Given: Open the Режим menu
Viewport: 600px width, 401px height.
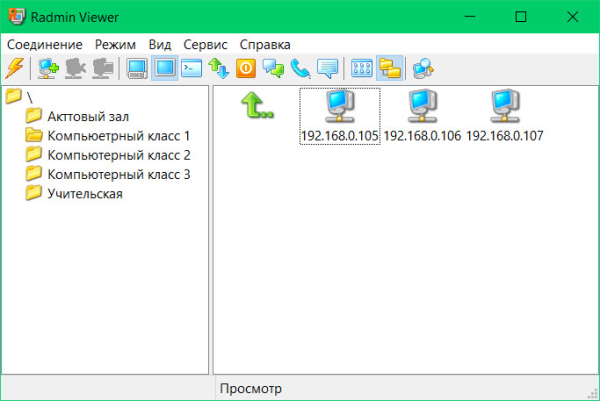Looking at the screenshot, I should click(x=116, y=45).
